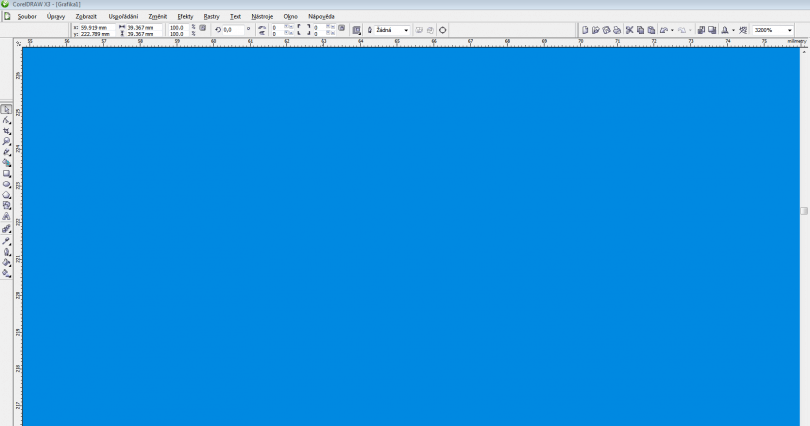Image resolution: width=810 pixels, height=426 pixels.
Task: Click the Wrap paragraph text icon
Action: click(356, 30)
